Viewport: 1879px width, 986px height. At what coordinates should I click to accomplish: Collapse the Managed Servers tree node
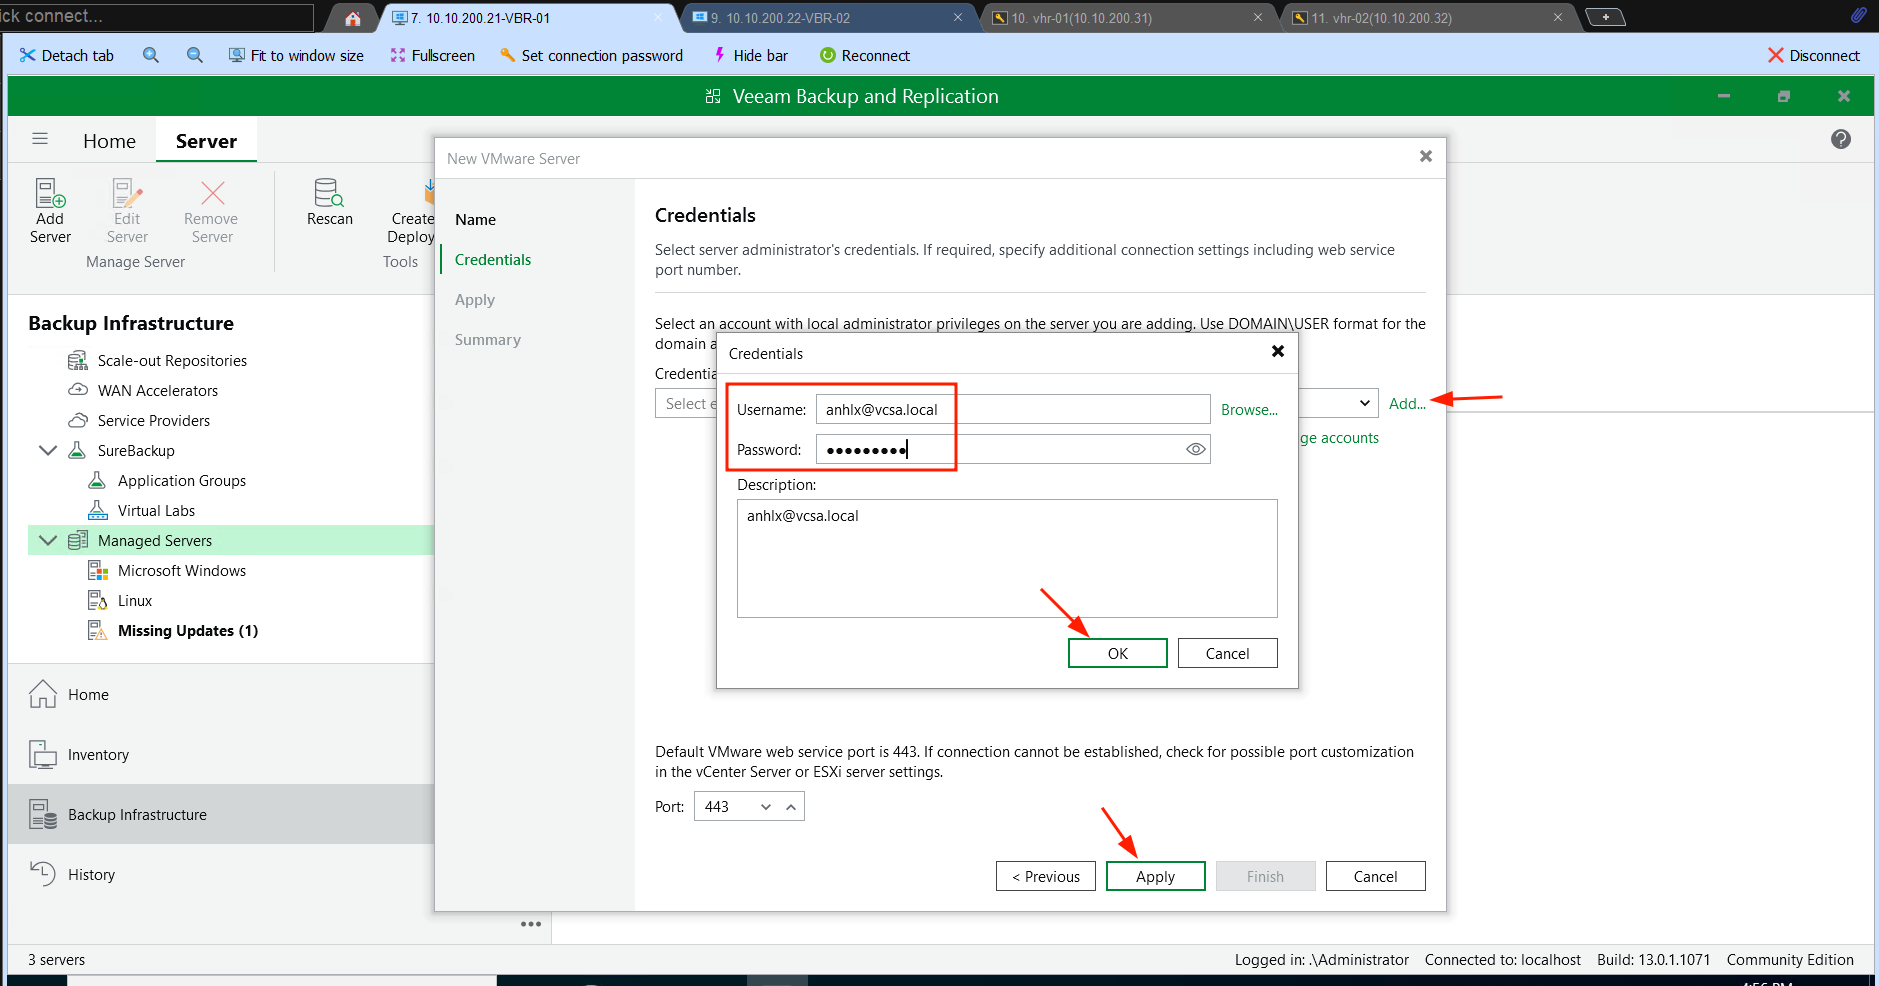tap(47, 540)
